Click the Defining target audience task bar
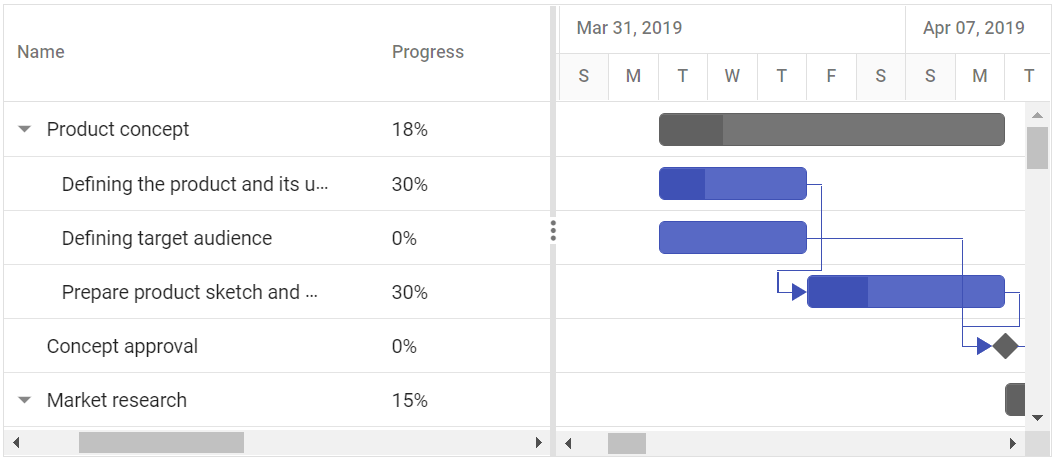1057x461 pixels. click(732, 237)
